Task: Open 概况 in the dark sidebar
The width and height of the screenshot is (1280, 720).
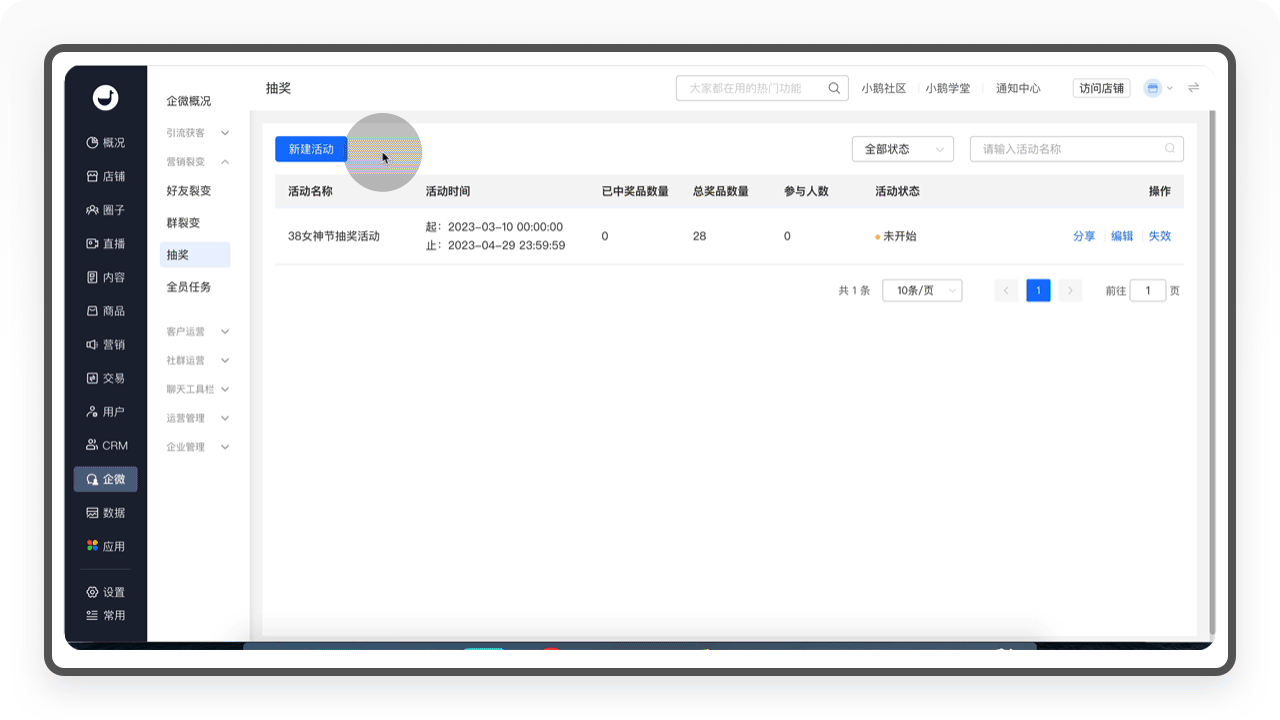Action: click(105, 143)
